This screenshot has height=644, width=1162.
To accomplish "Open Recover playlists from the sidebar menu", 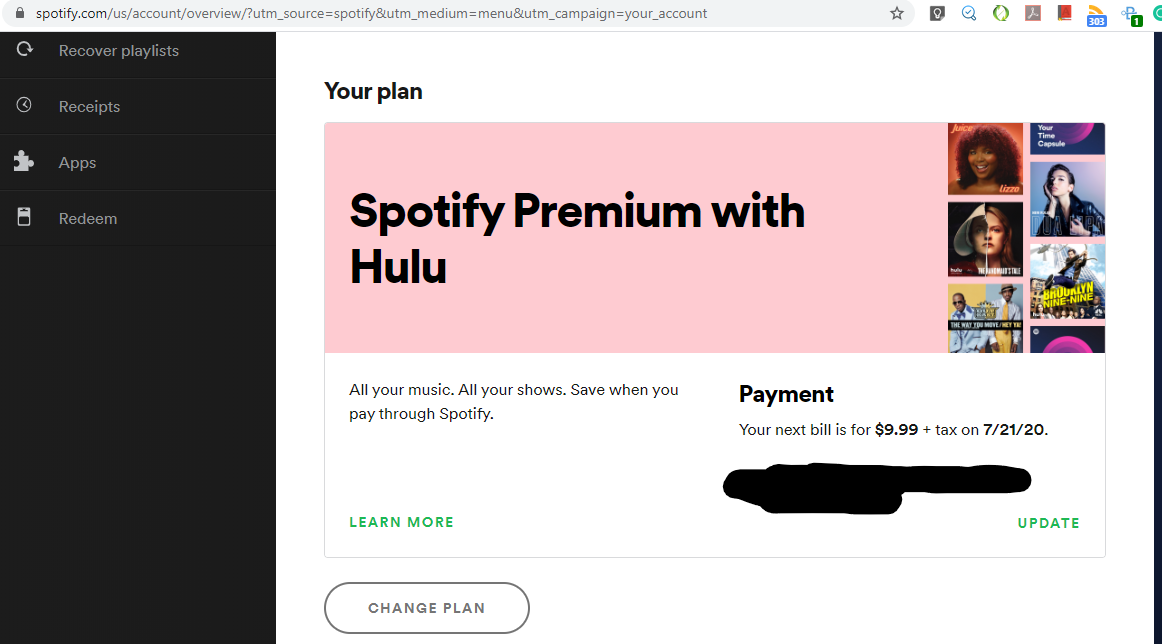I will tap(119, 51).
